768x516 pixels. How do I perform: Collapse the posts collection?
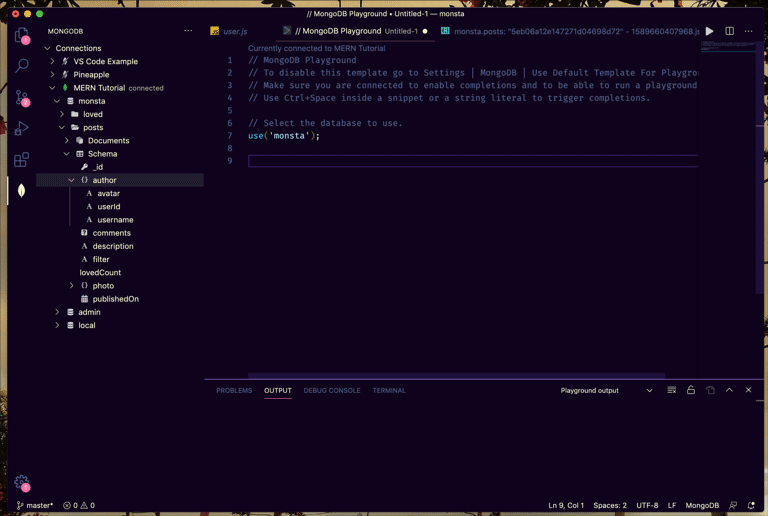click(62, 127)
